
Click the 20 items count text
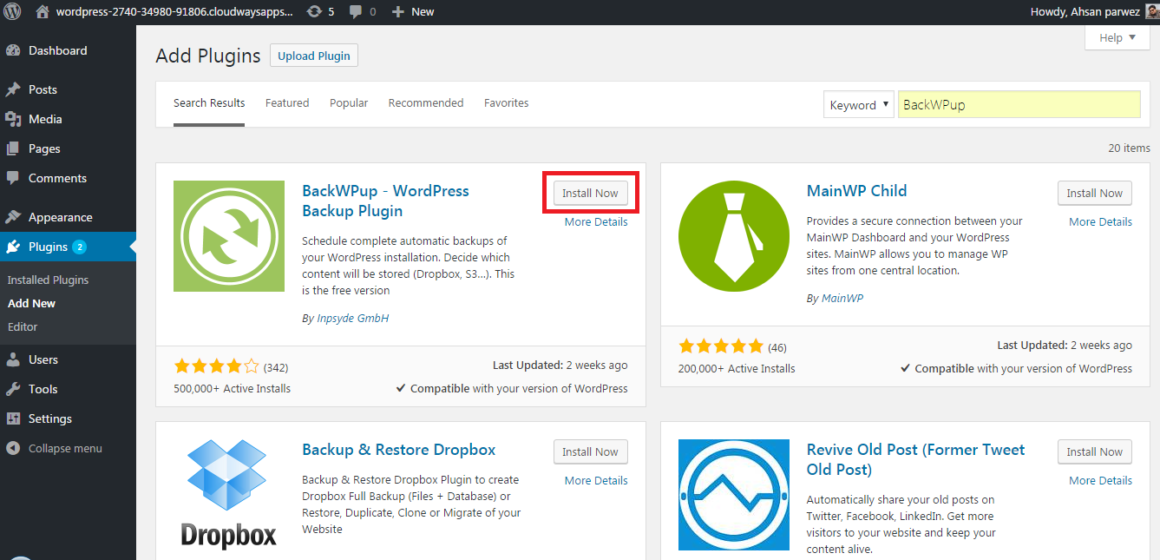(1129, 148)
